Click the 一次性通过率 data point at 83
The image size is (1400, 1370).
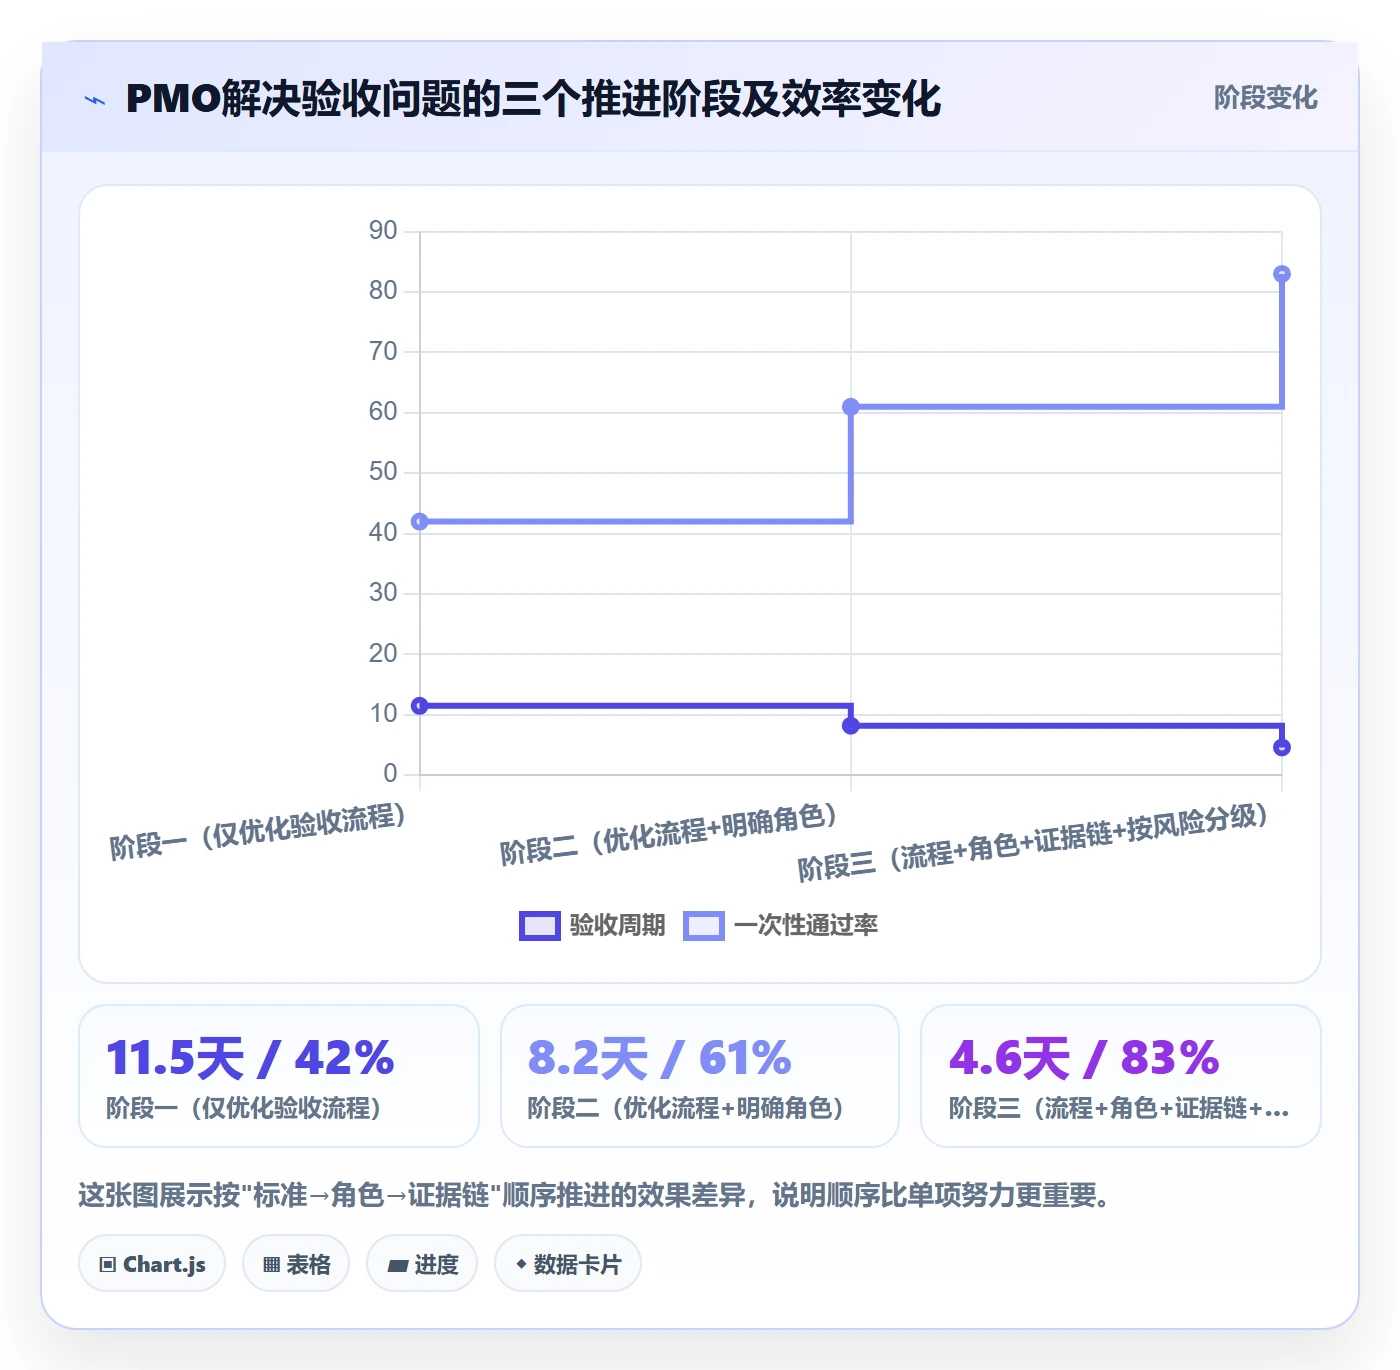[x=1282, y=274]
